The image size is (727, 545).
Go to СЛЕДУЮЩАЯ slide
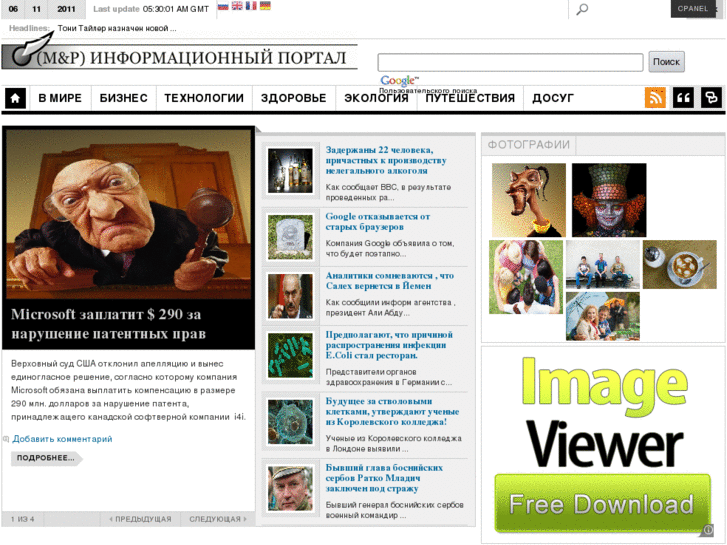[x=218, y=519]
